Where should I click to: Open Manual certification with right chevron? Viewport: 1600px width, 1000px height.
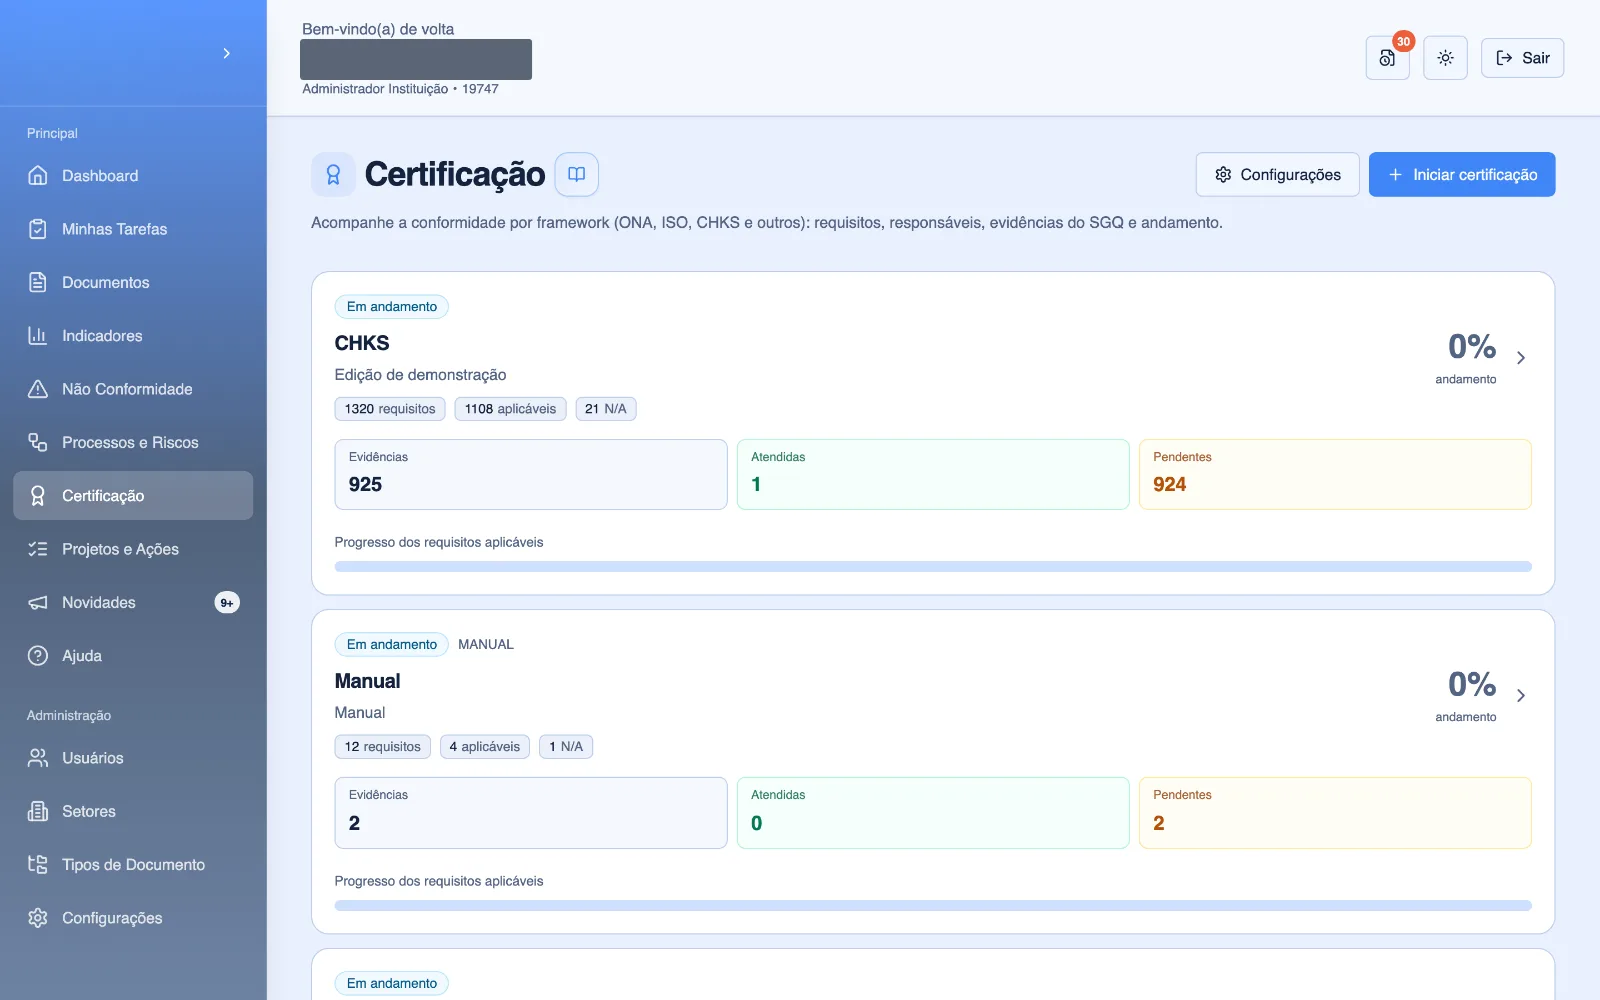(x=1521, y=696)
